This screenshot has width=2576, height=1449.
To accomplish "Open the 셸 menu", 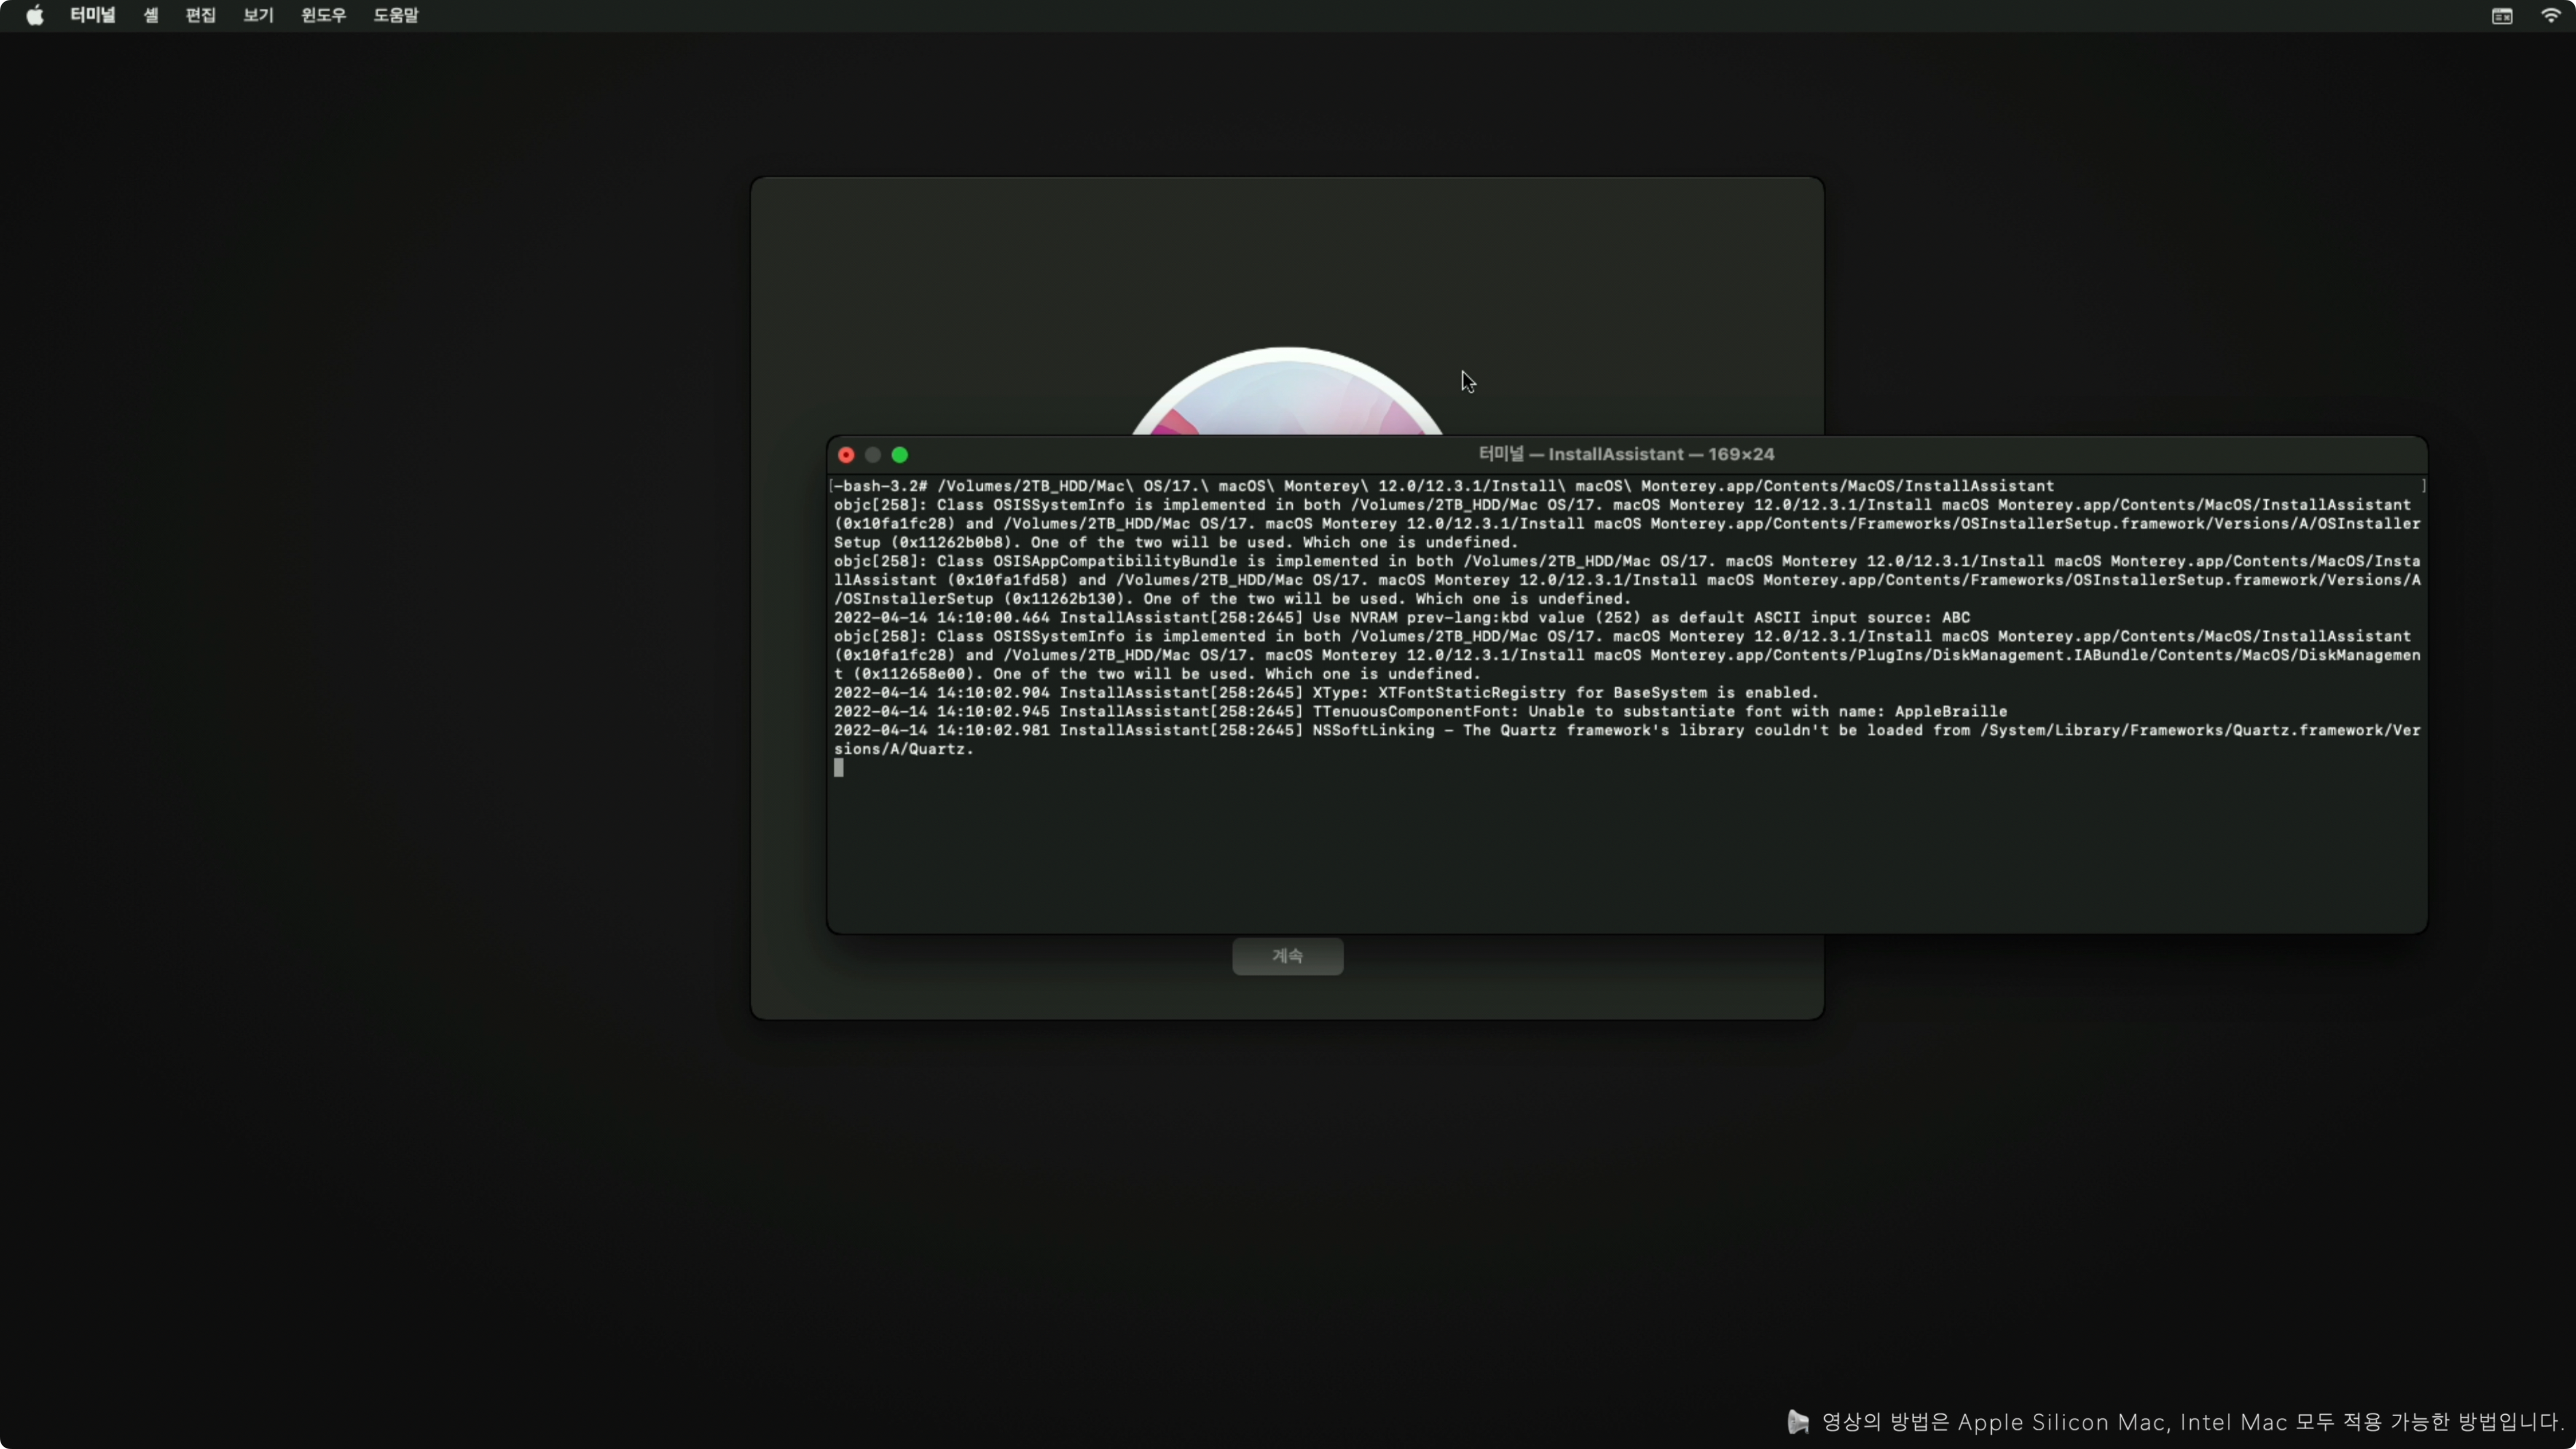I will click(151, 15).
